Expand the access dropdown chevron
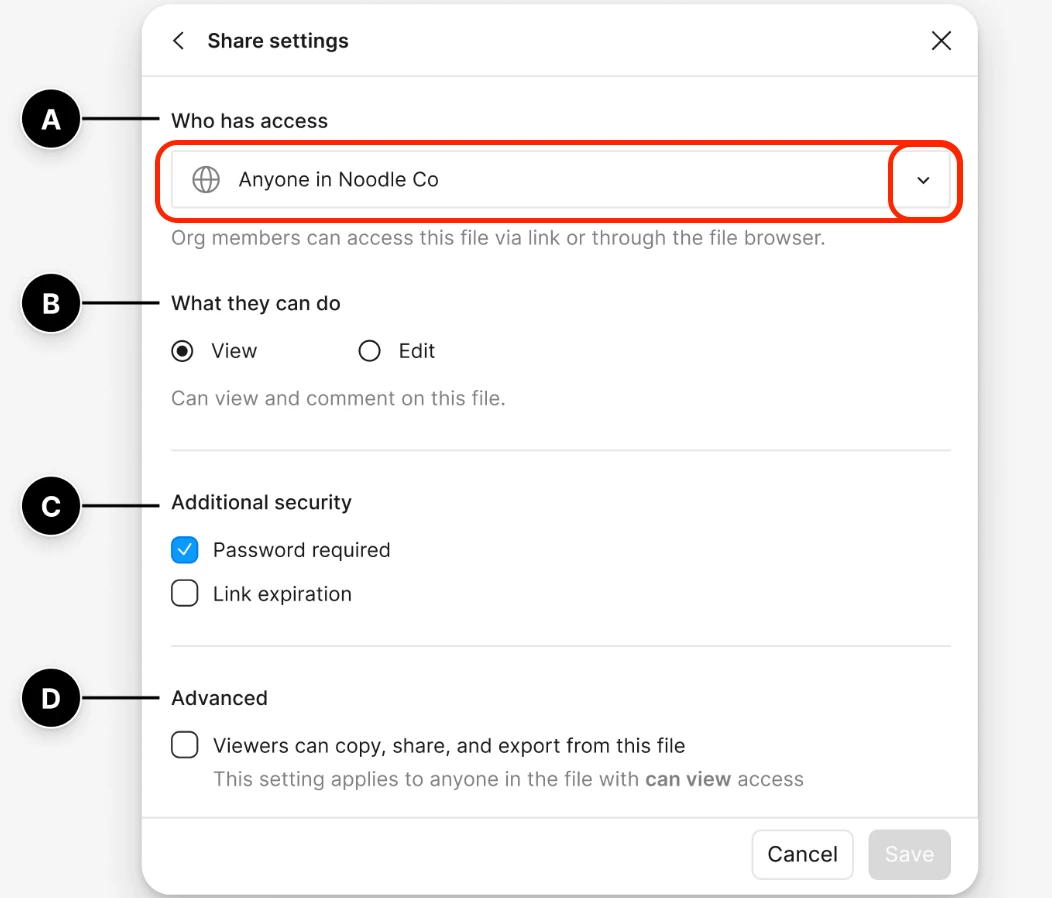This screenshot has height=898, width=1052. point(923,180)
